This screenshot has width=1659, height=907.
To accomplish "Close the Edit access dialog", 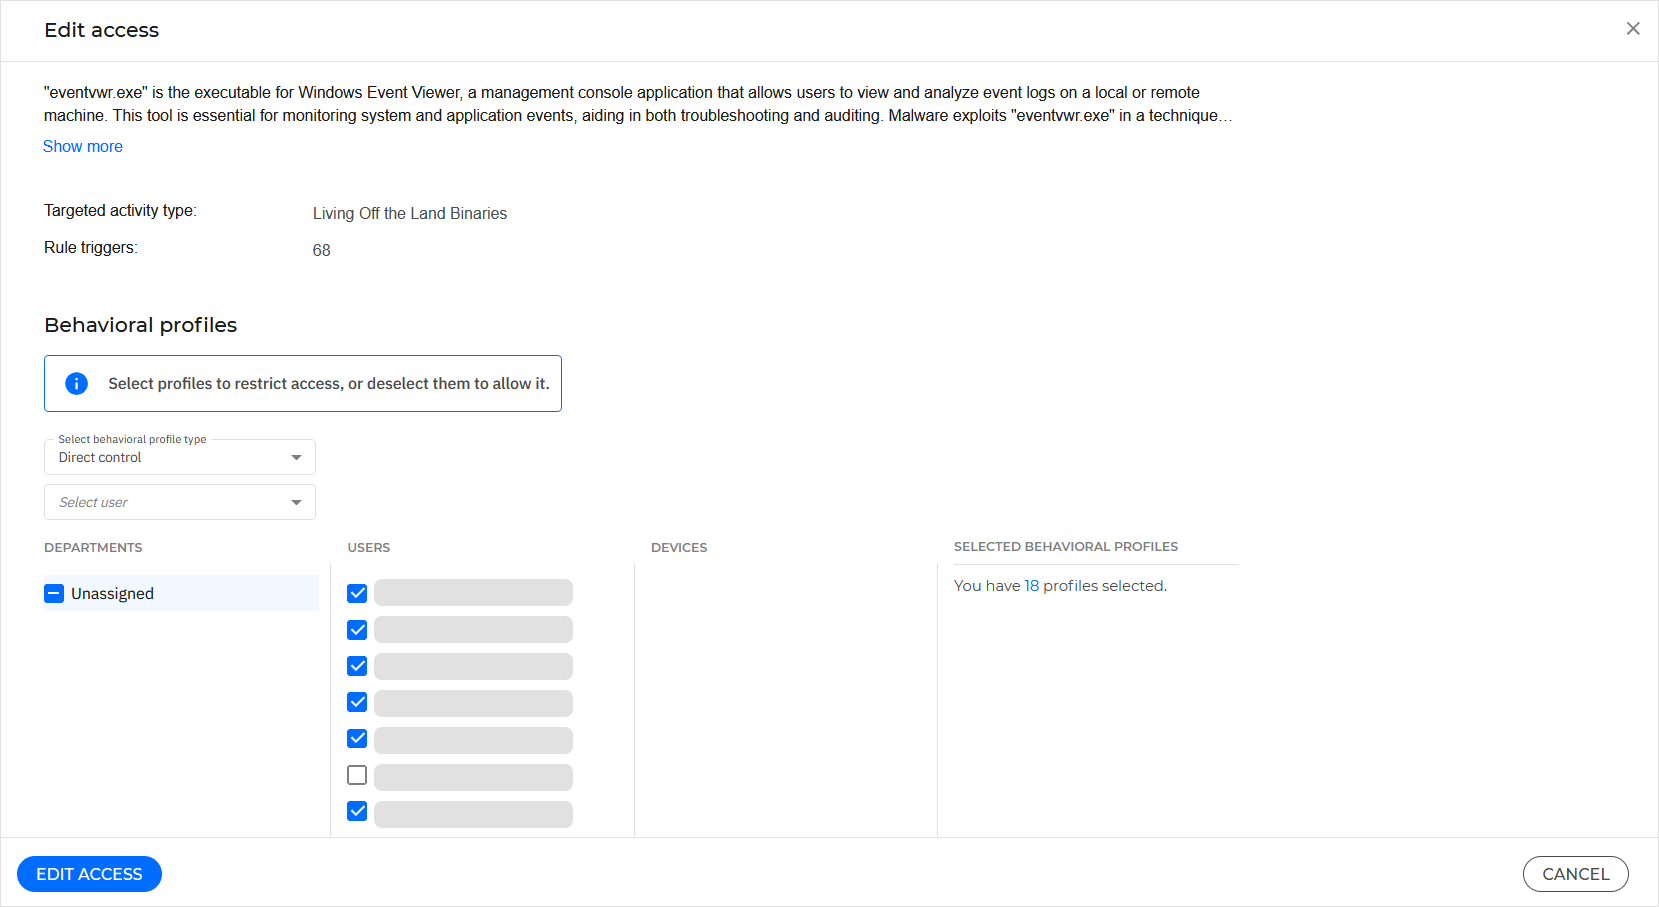I will tap(1632, 29).
